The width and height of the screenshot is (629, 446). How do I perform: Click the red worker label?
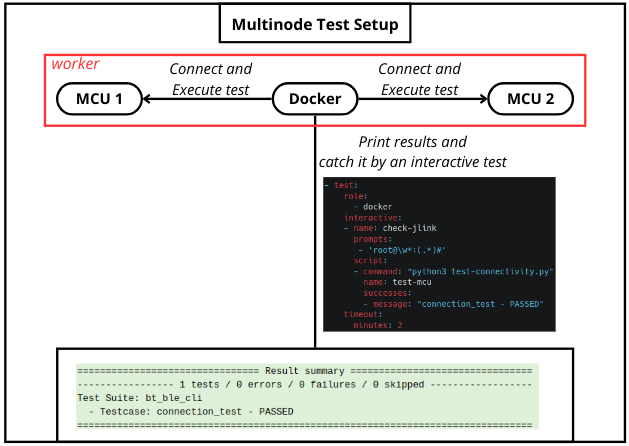76,64
